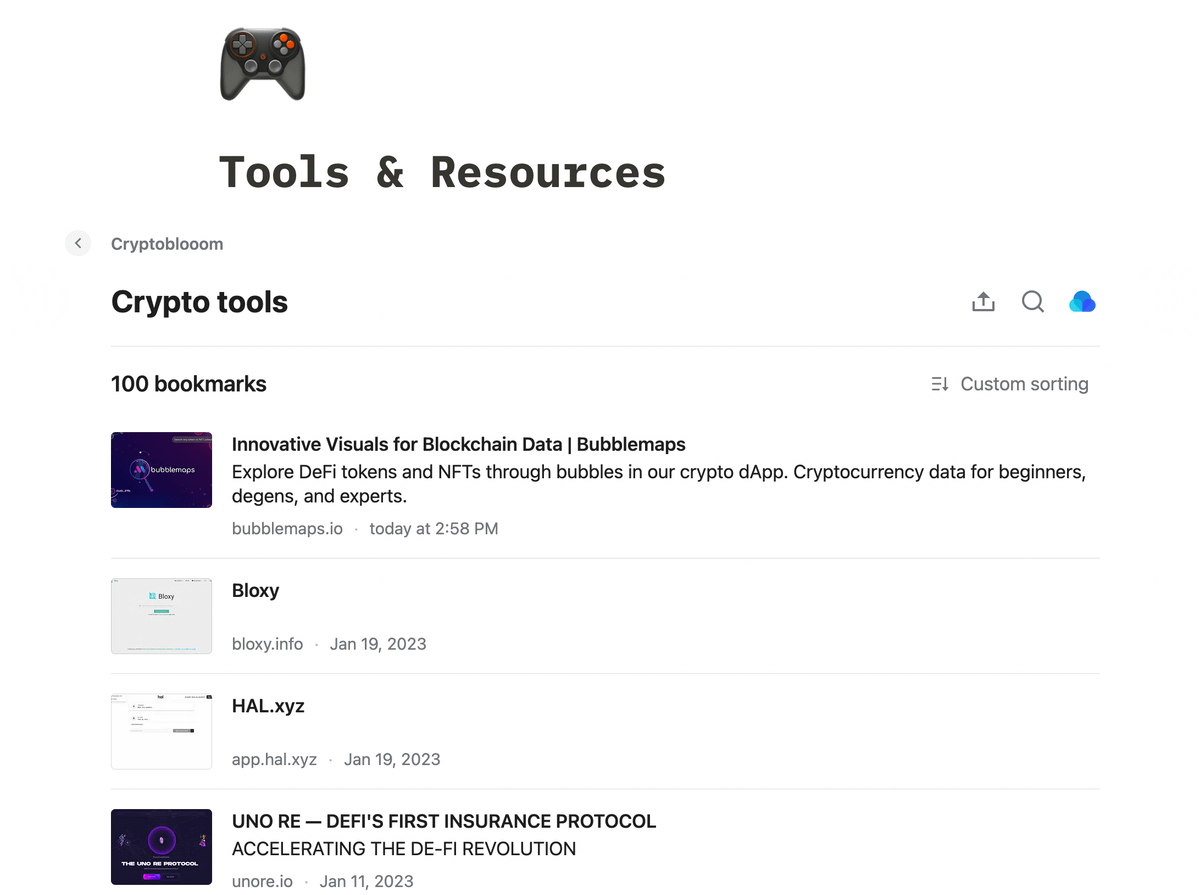The width and height of the screenshot is (1200, 895).
Task: Open the Bloxy bookmark thumbnail
Action: point(161,616)
